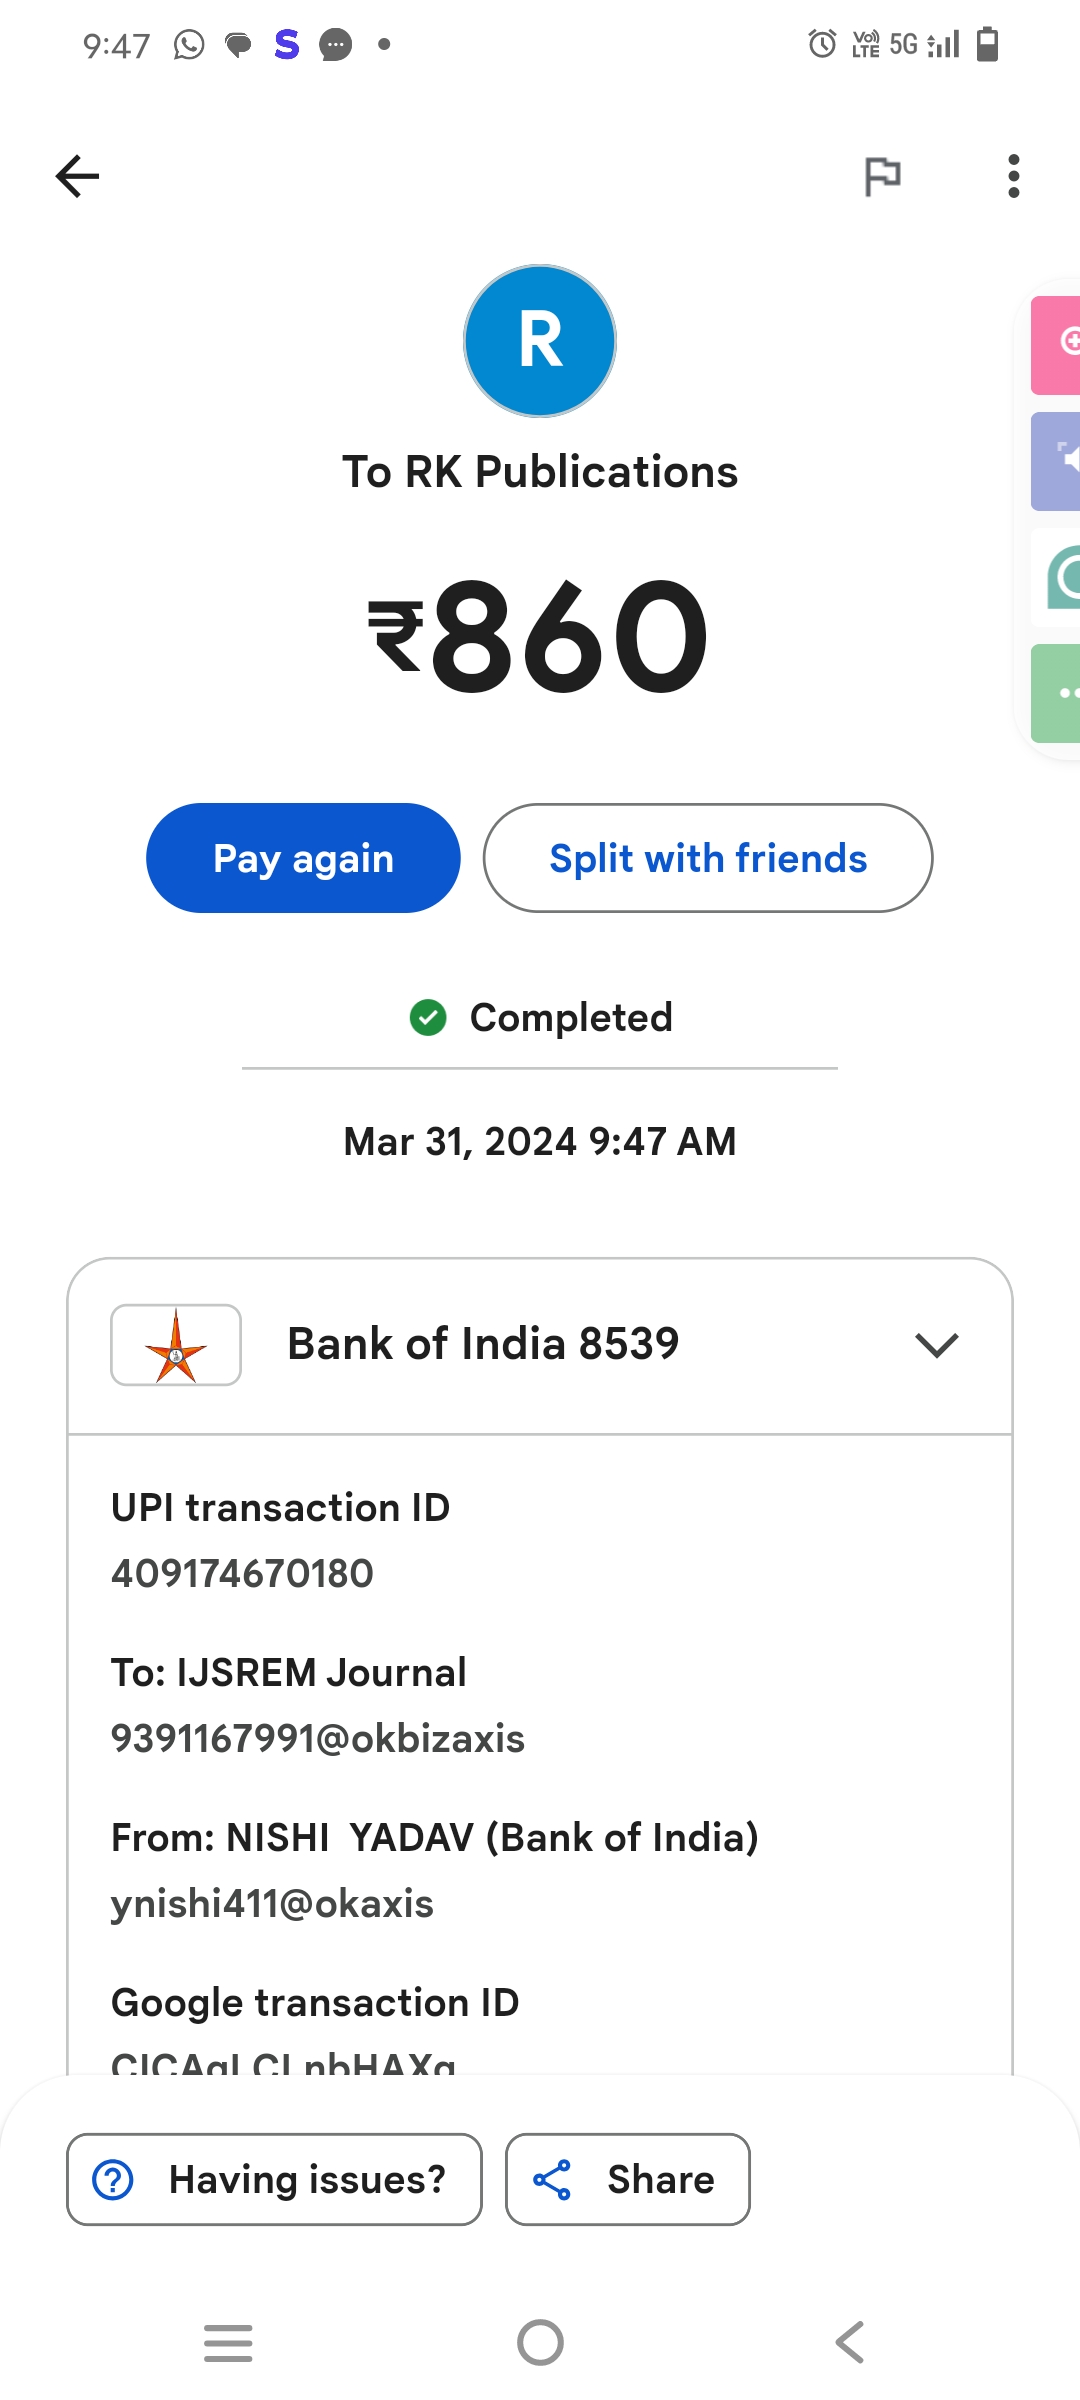
Task: Tap the pink floating sidebar icon
Action: [x=1059, y=345]
